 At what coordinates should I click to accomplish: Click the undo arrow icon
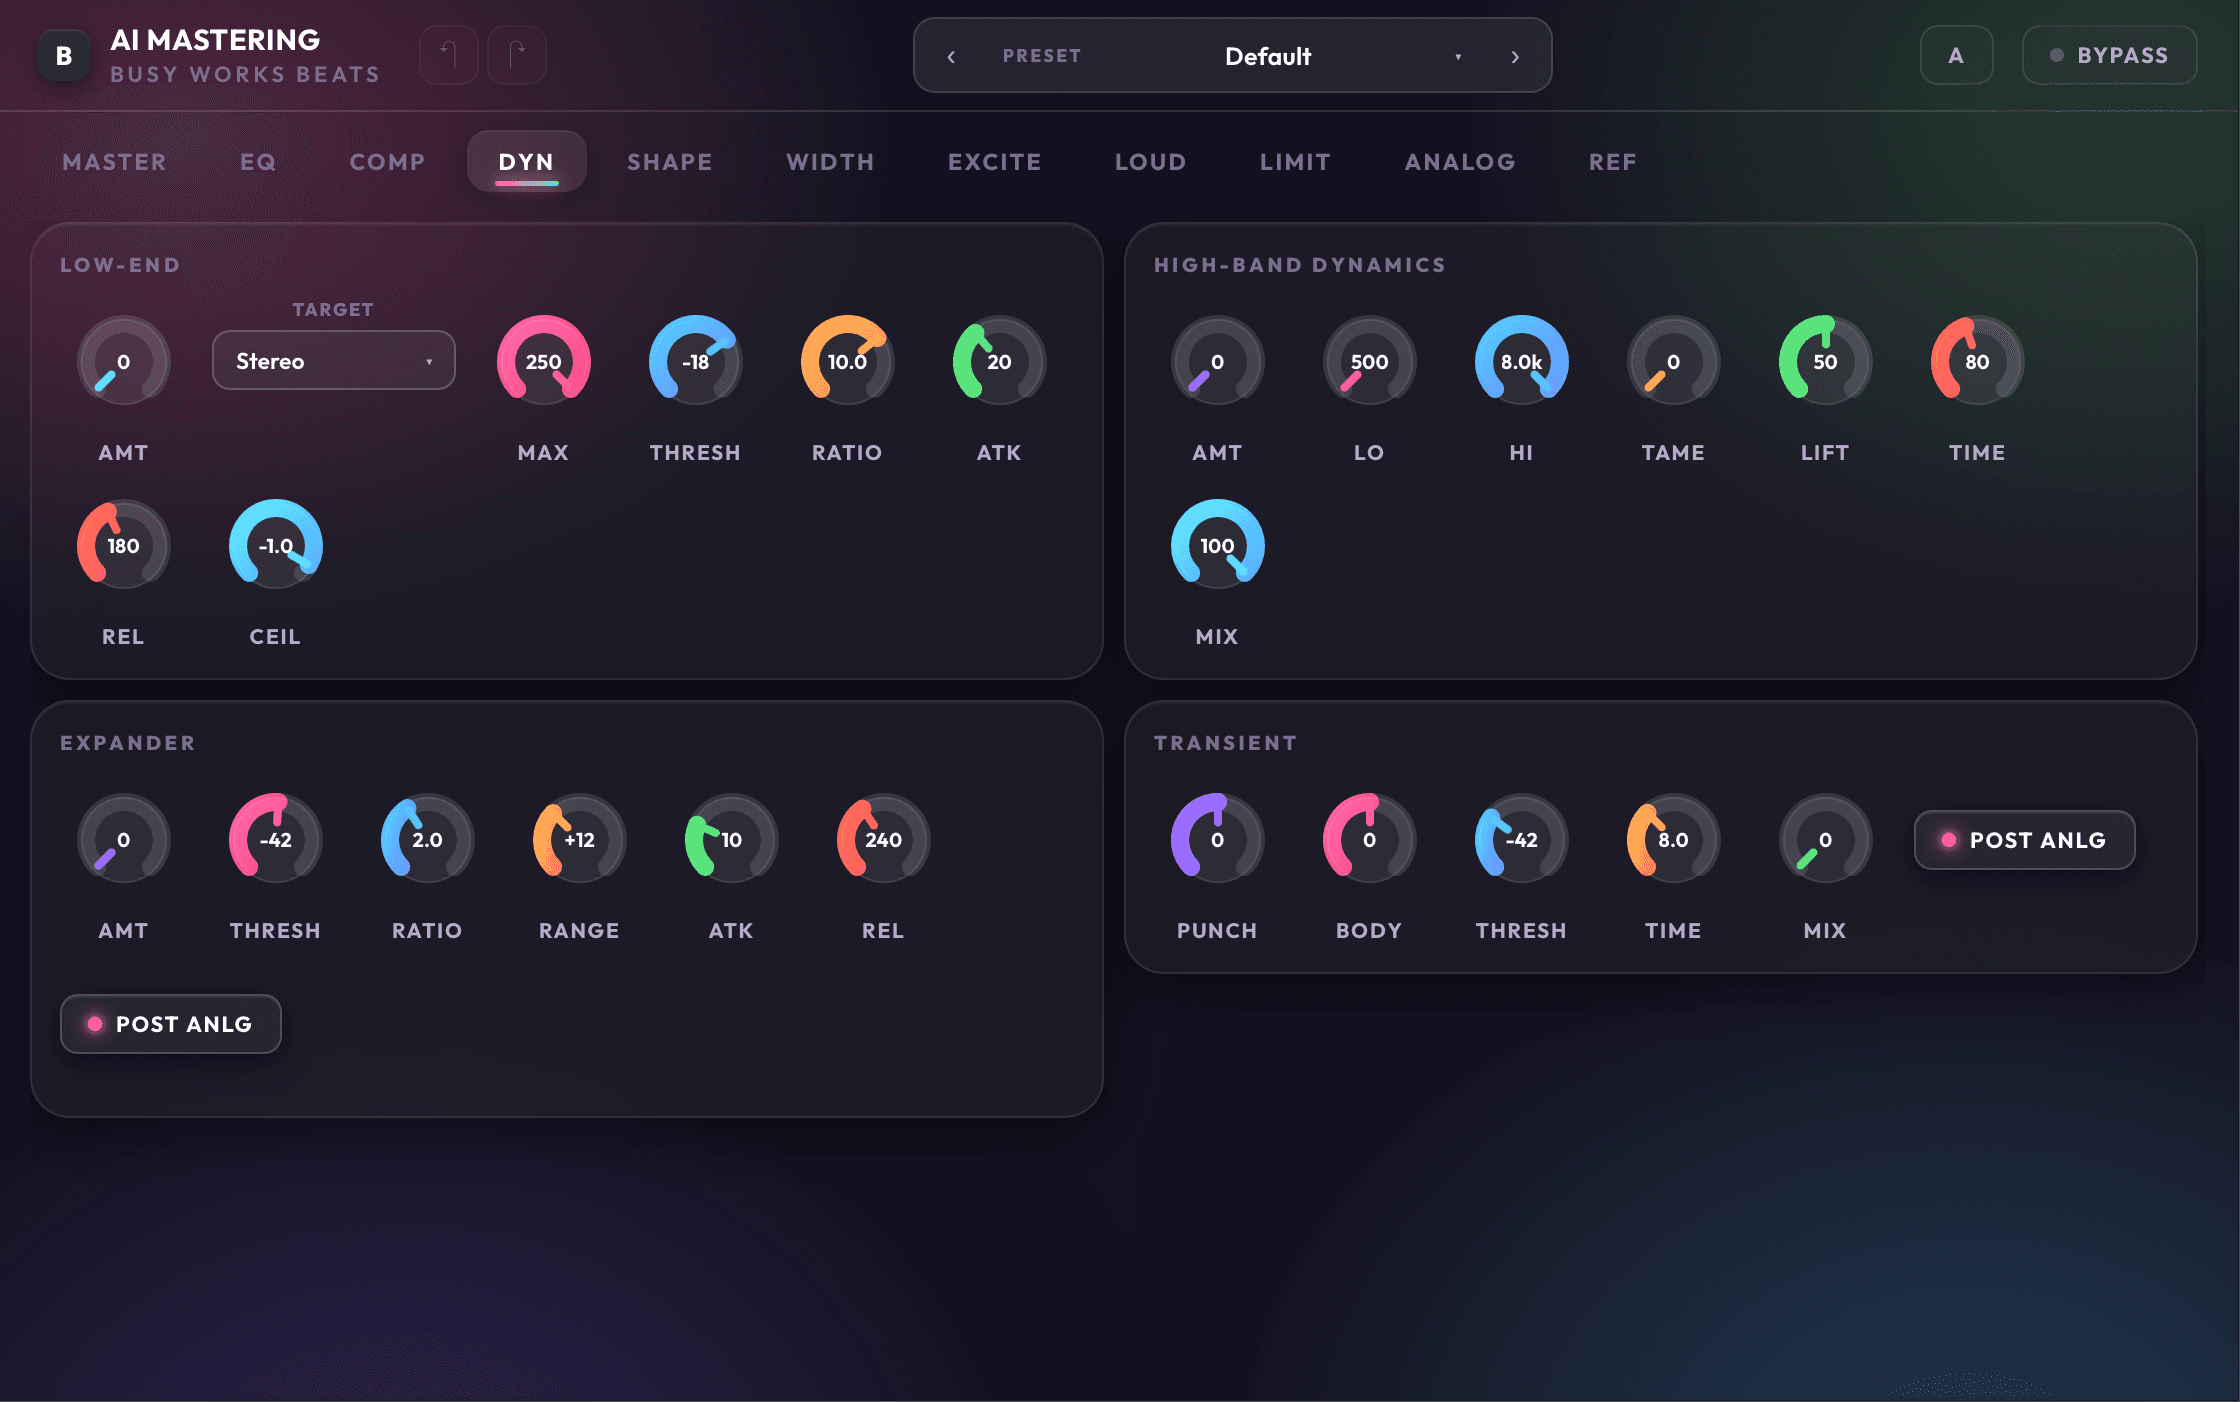[449, 55]
